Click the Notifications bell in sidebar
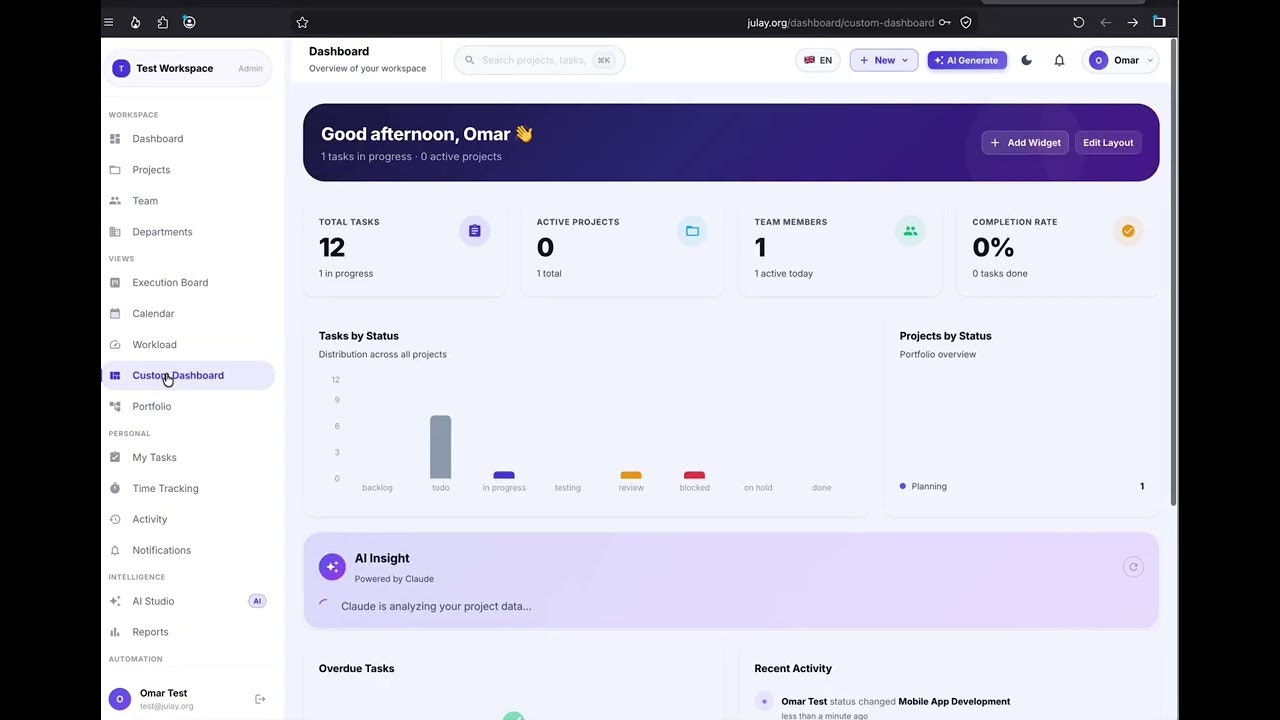Screen dimensions: 1280x720 tap(115, 551)
